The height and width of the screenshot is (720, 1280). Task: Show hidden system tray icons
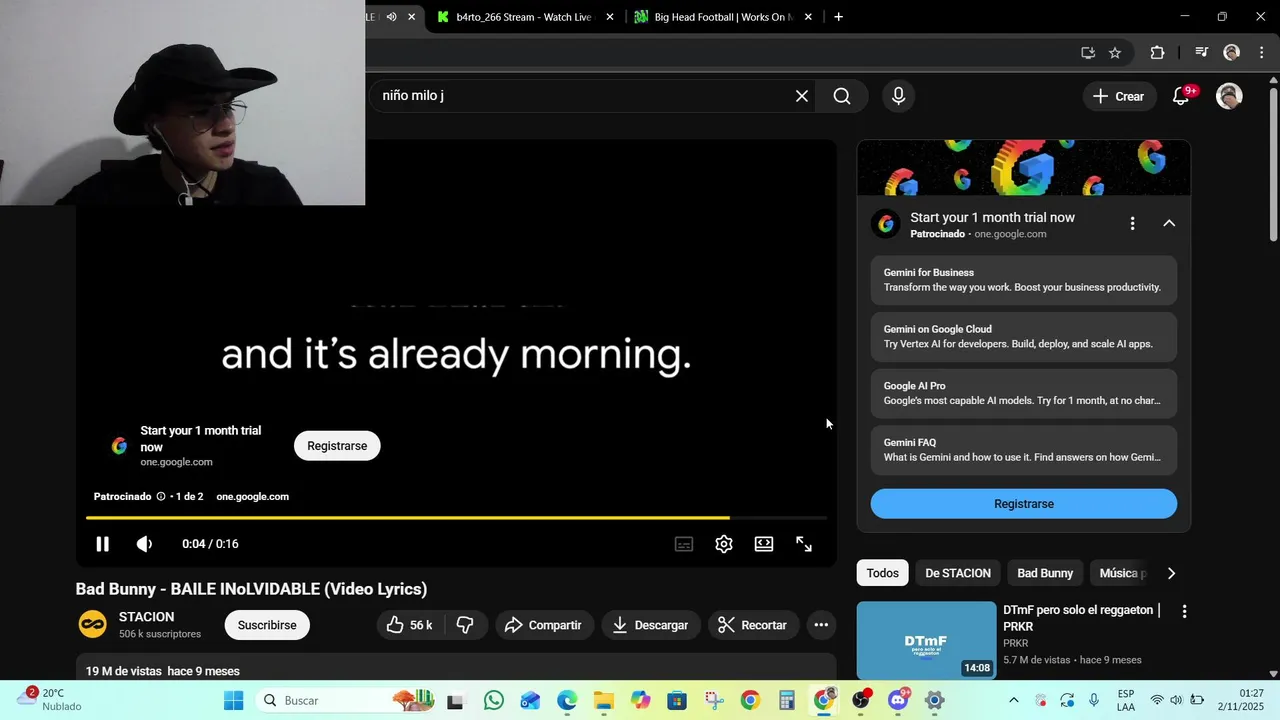pyautogui.click(x=1013, y=700)
